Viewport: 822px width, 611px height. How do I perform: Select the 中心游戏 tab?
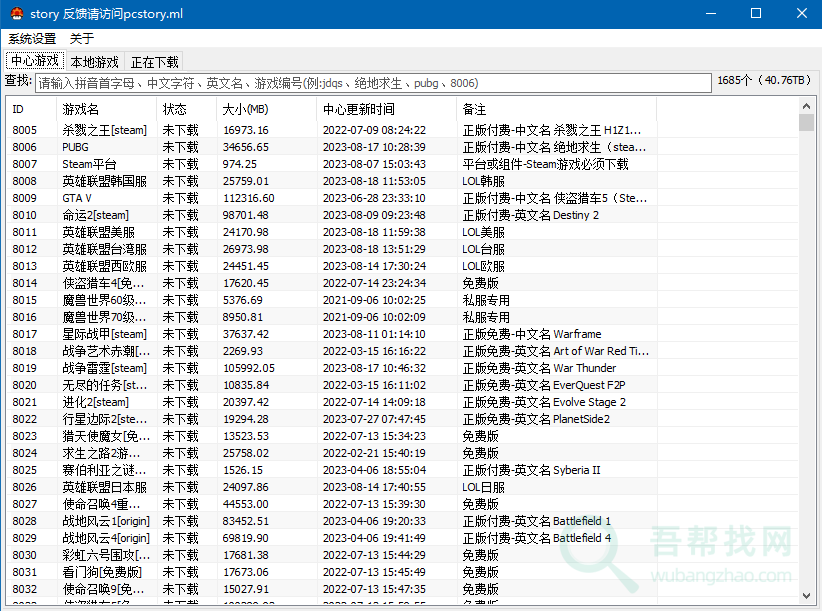tap(35, 61)
